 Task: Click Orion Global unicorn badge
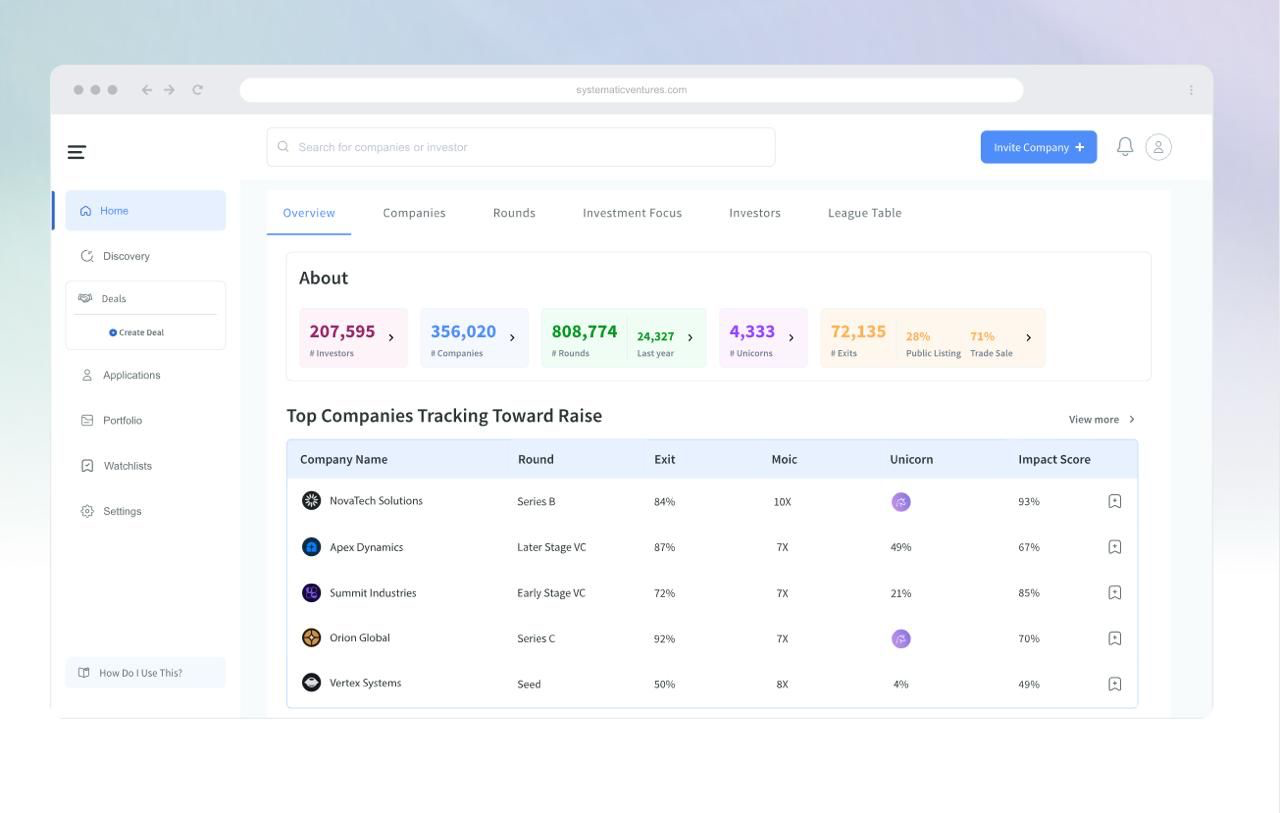(x=901, y=639)
